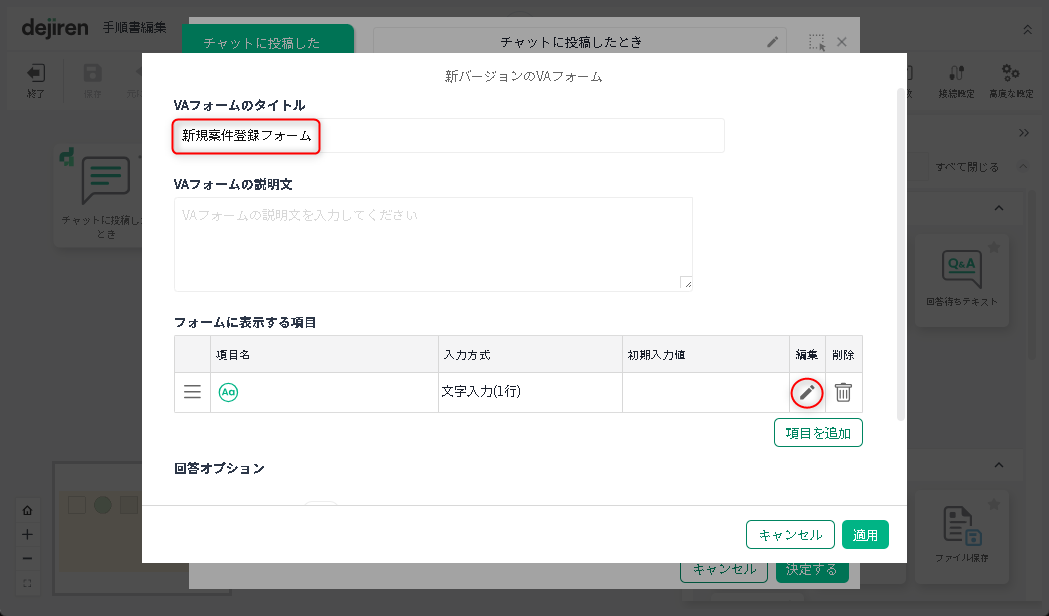
Task: Expand the side panel with the >> arrows
Action: pos(1024,133)
